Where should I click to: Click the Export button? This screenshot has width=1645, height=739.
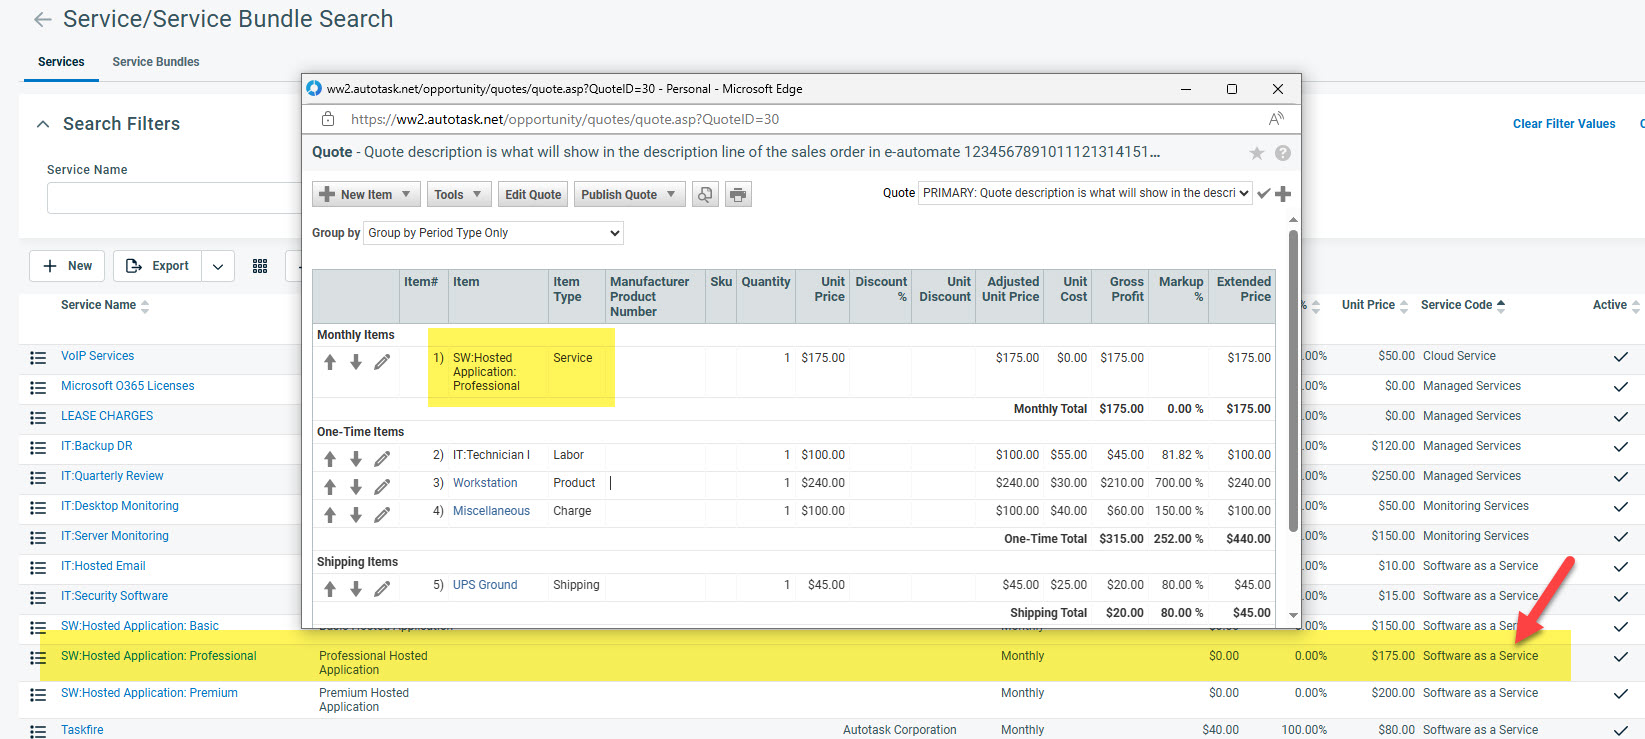(158, 266)
